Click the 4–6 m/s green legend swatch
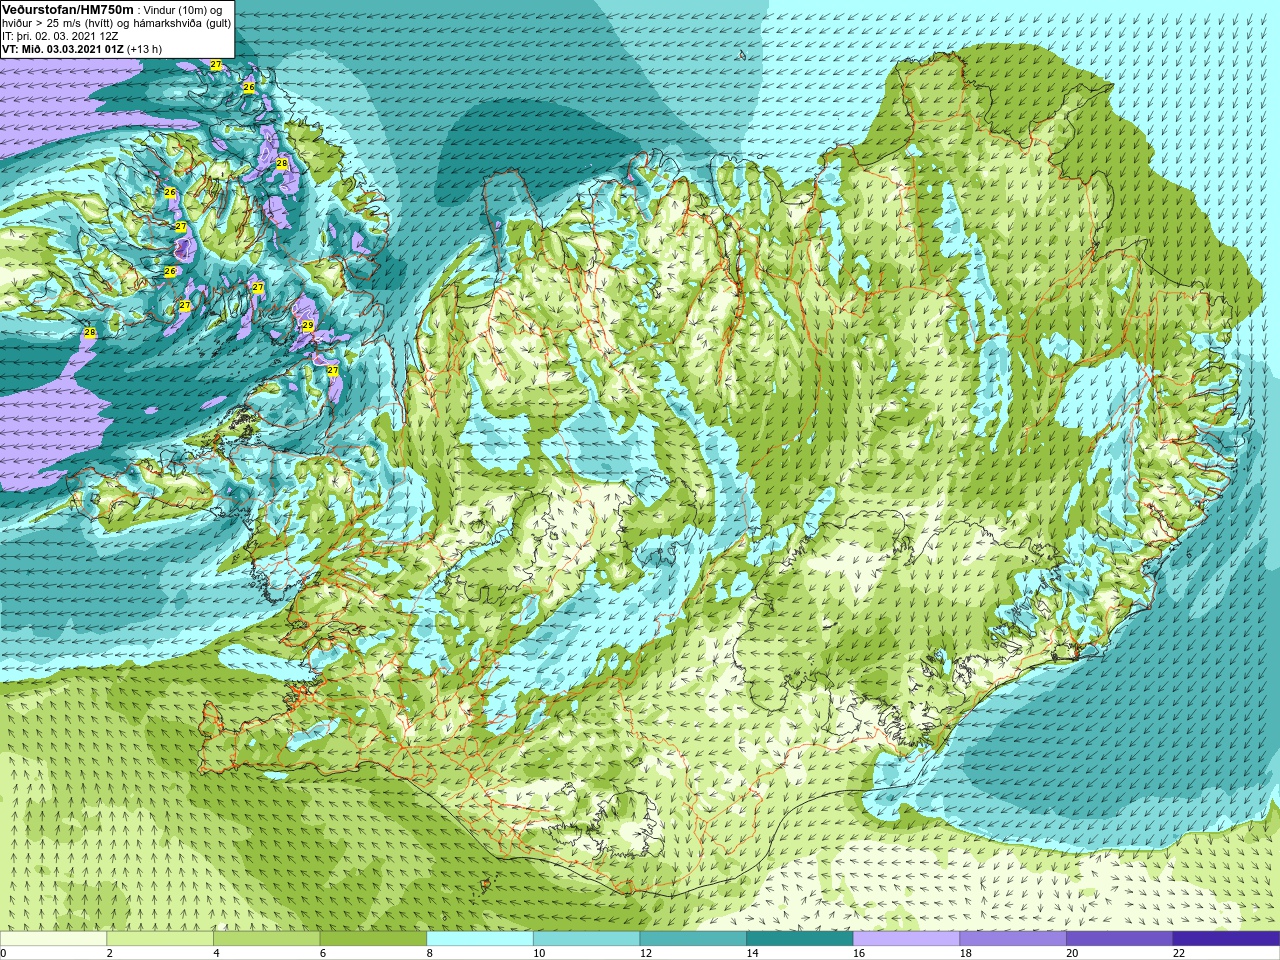The image size is (1280, 960). click(x=266, y=939)
